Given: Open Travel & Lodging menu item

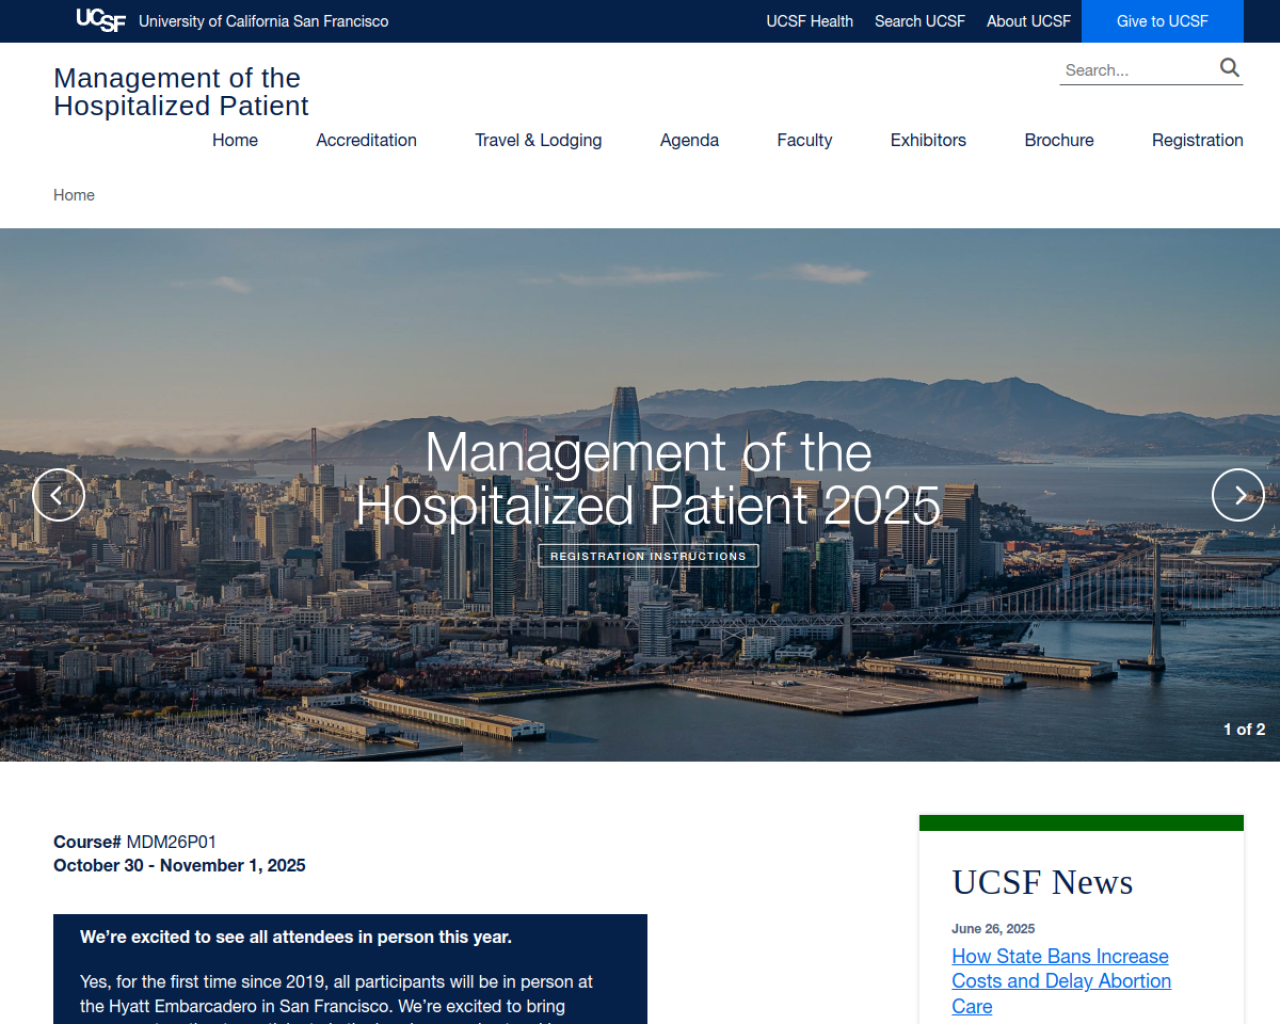Looking at the screenshot, I should point(538,140).
